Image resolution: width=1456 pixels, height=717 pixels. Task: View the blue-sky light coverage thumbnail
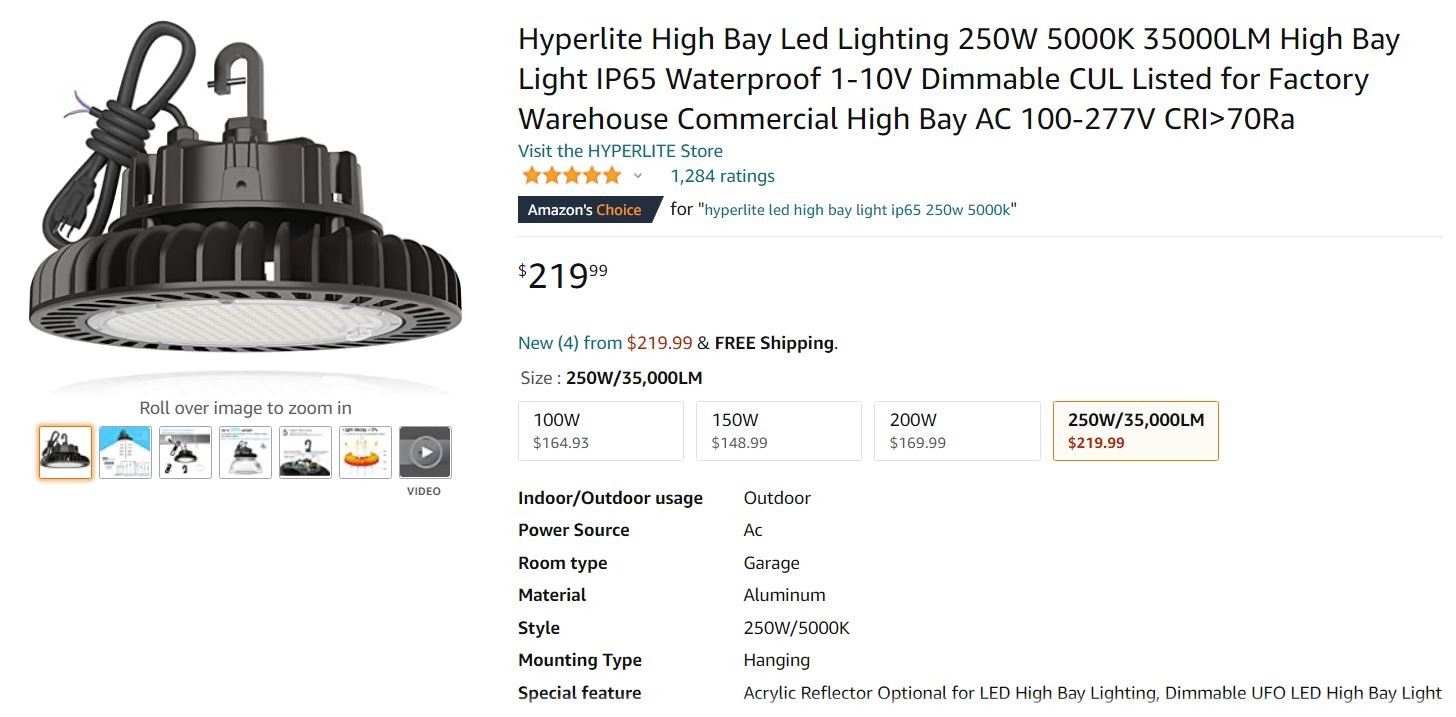click(x=125, y=452)
